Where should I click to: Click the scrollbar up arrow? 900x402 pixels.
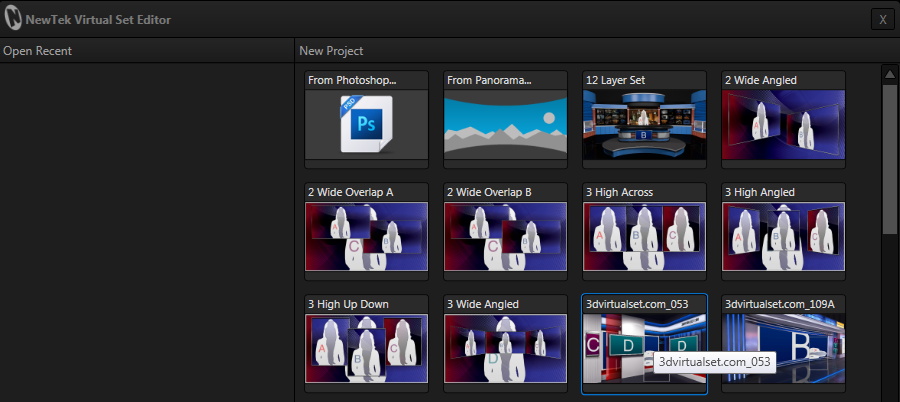click(889, 73)
